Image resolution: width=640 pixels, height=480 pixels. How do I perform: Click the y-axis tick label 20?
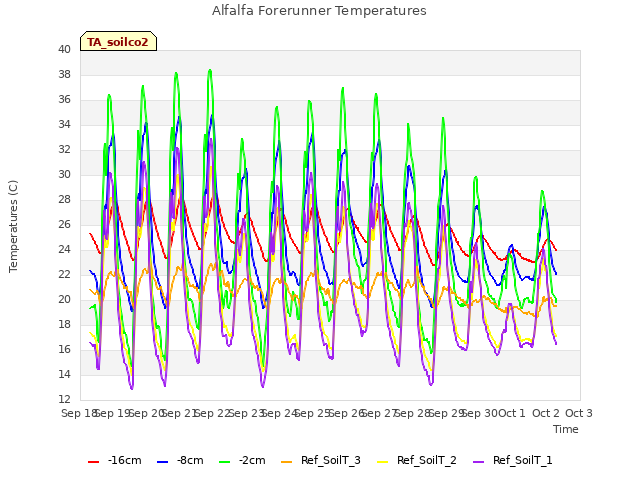click(x=64, y=300)
